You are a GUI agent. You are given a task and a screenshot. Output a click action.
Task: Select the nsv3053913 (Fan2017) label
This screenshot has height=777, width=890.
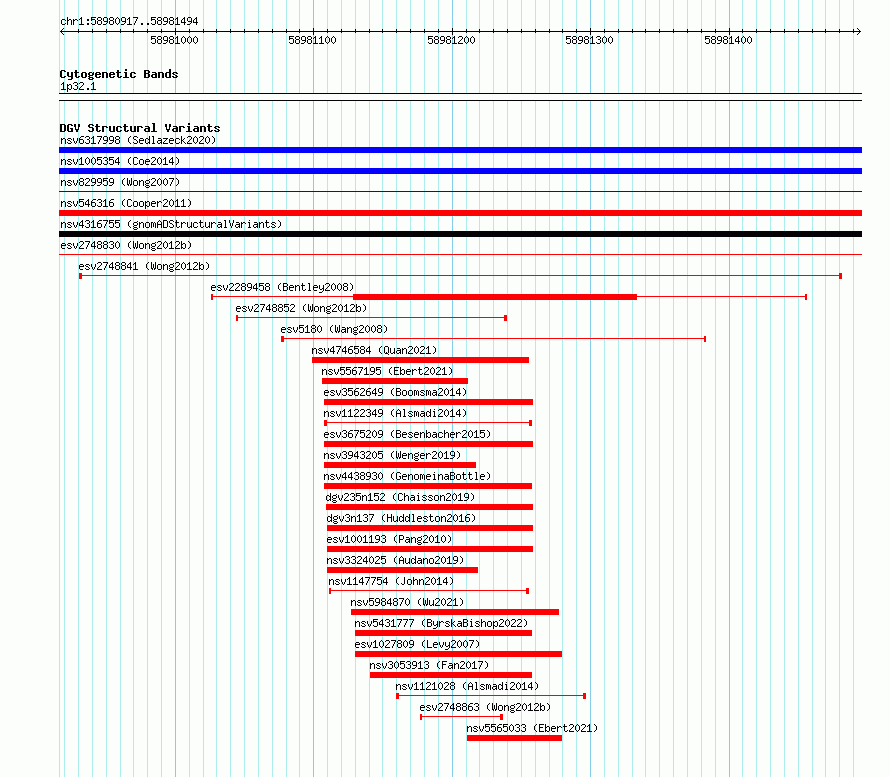point(429,665)
